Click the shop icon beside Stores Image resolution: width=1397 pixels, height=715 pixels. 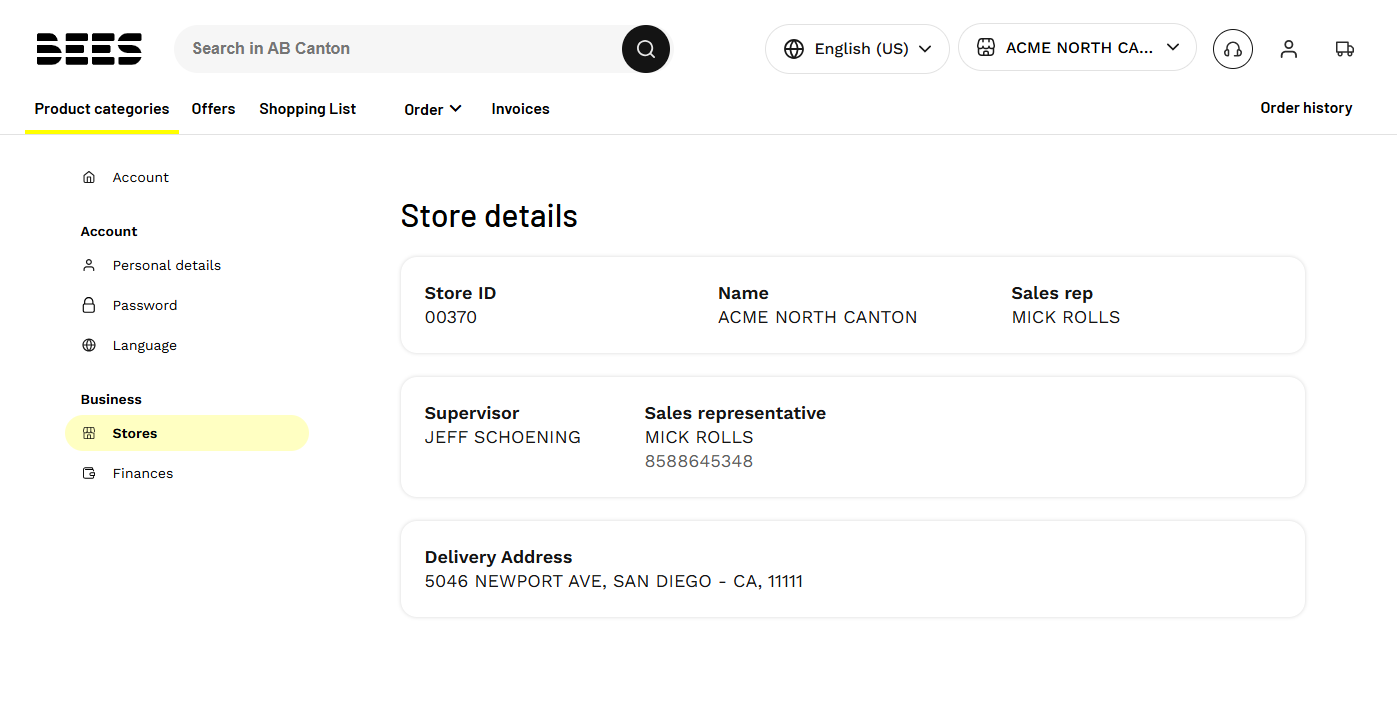[89, 433]
